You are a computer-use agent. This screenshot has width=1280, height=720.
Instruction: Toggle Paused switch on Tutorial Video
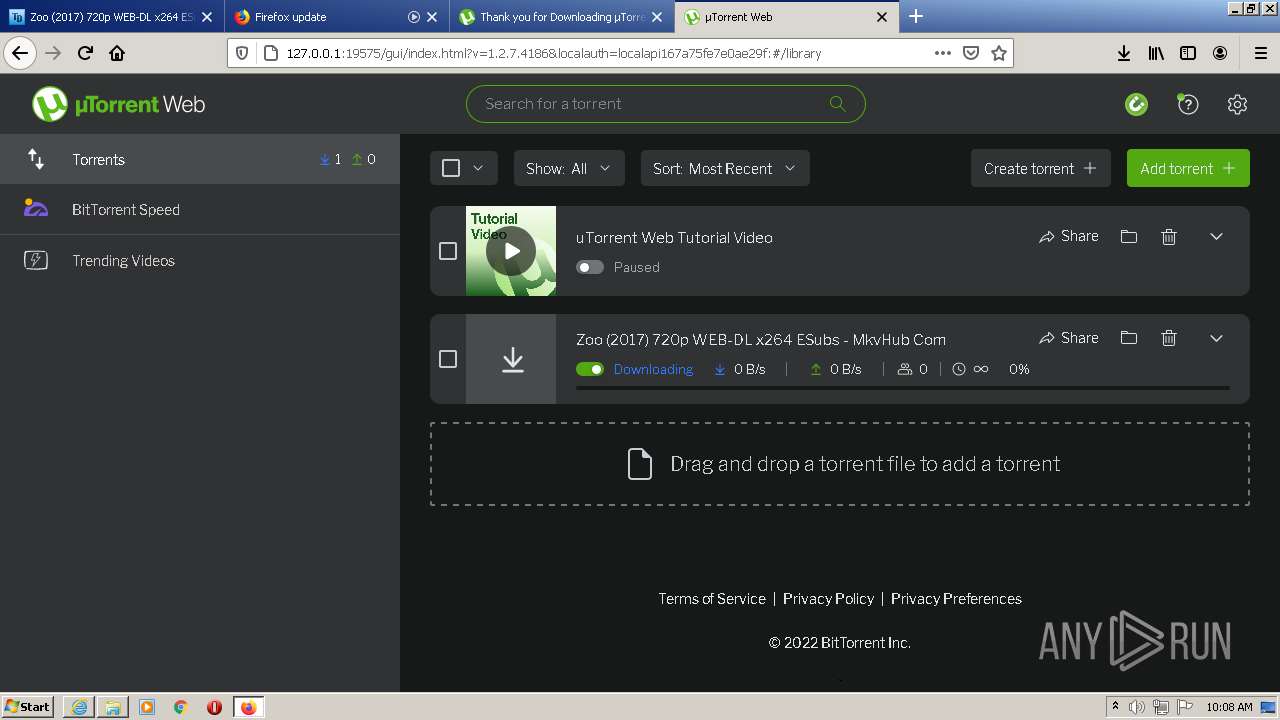coord(590,267)
